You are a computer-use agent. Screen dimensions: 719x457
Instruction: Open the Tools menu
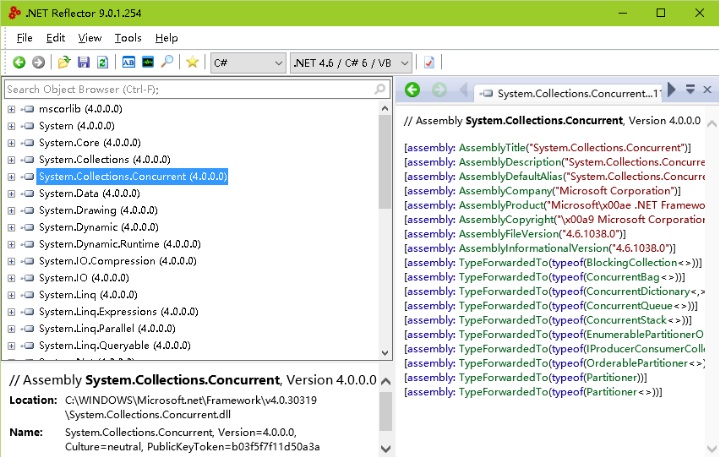(128, 37)
